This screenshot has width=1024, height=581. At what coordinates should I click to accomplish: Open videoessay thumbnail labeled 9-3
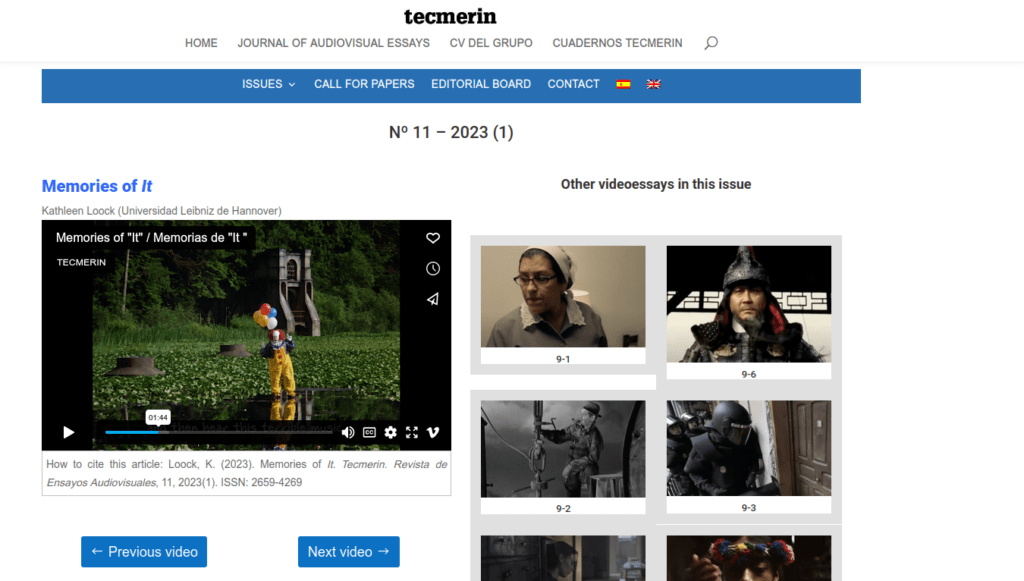(748, 448)
